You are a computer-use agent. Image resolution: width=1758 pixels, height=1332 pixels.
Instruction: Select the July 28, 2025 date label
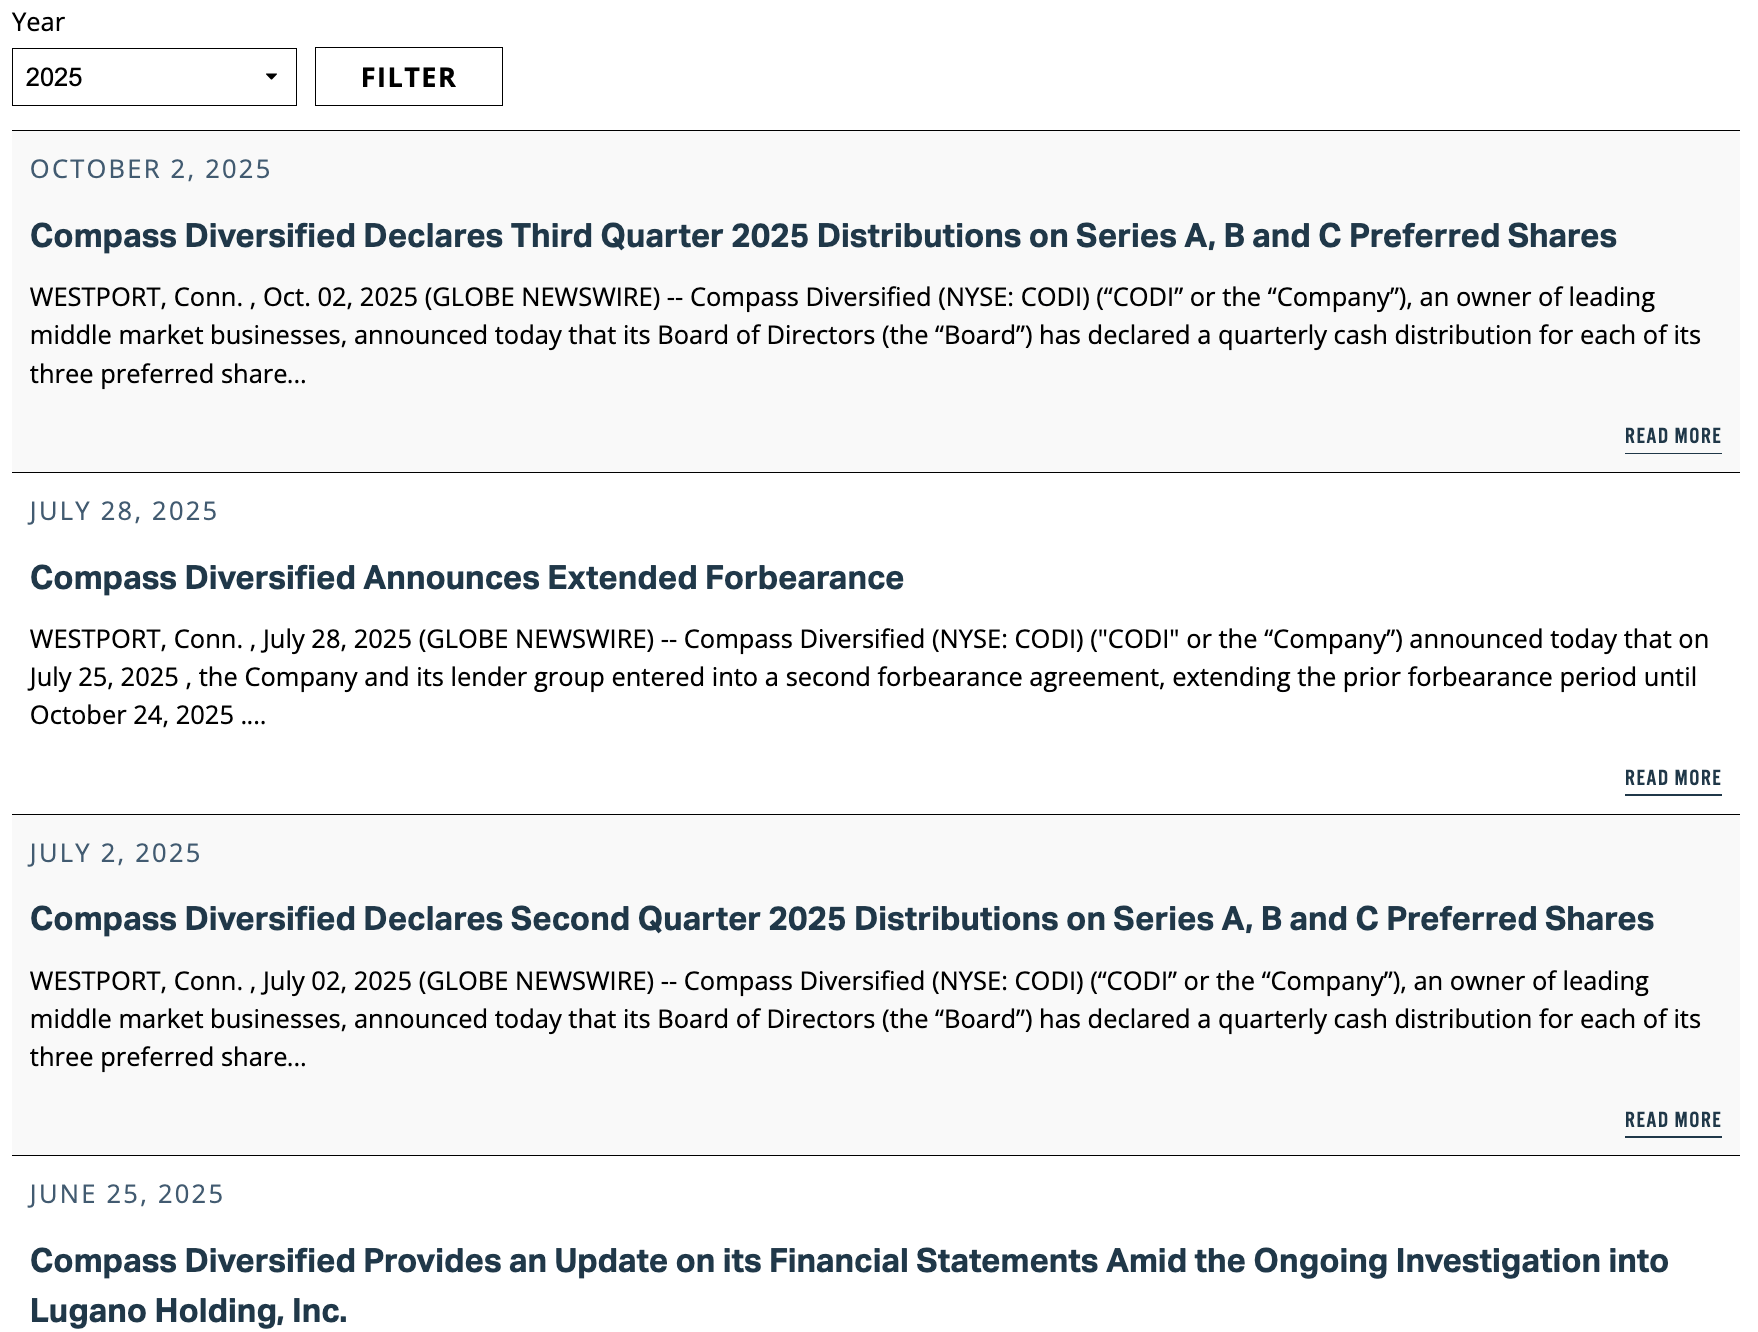point(123,511)
